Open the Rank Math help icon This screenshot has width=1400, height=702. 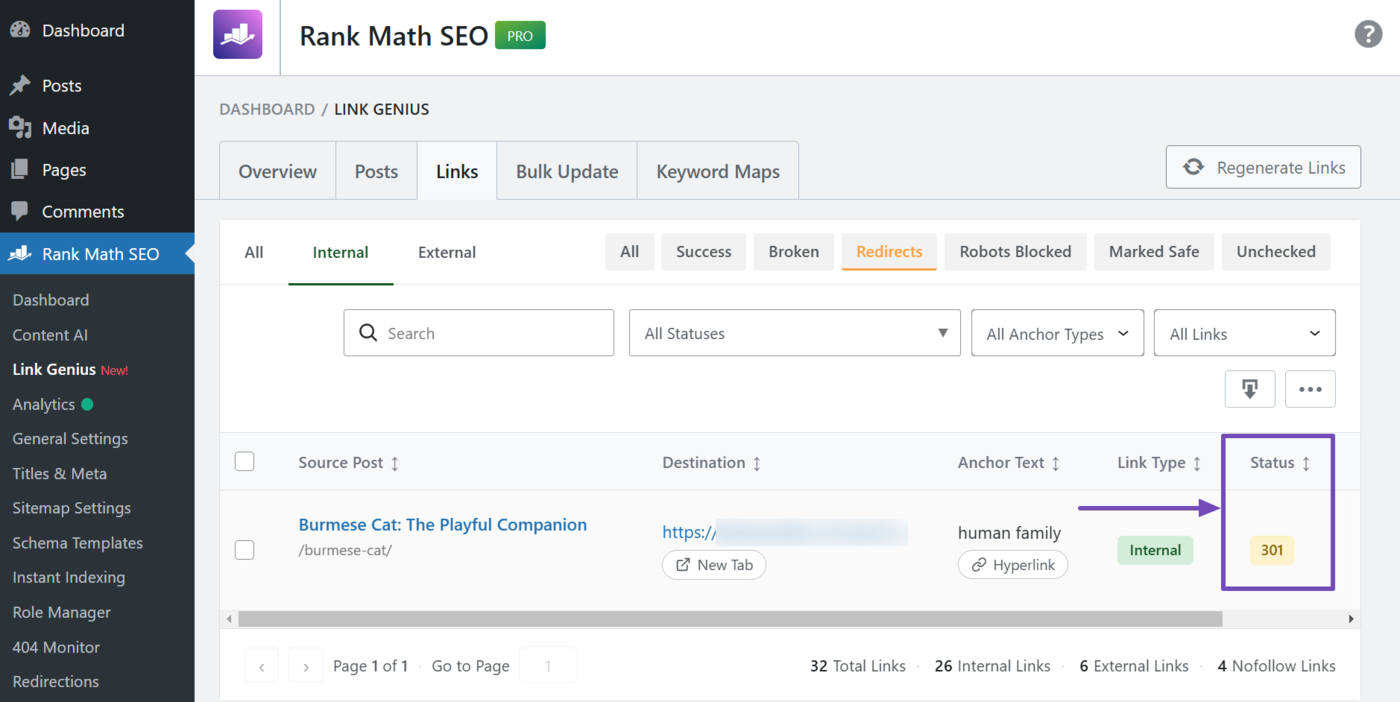[x=1368, y=34]
